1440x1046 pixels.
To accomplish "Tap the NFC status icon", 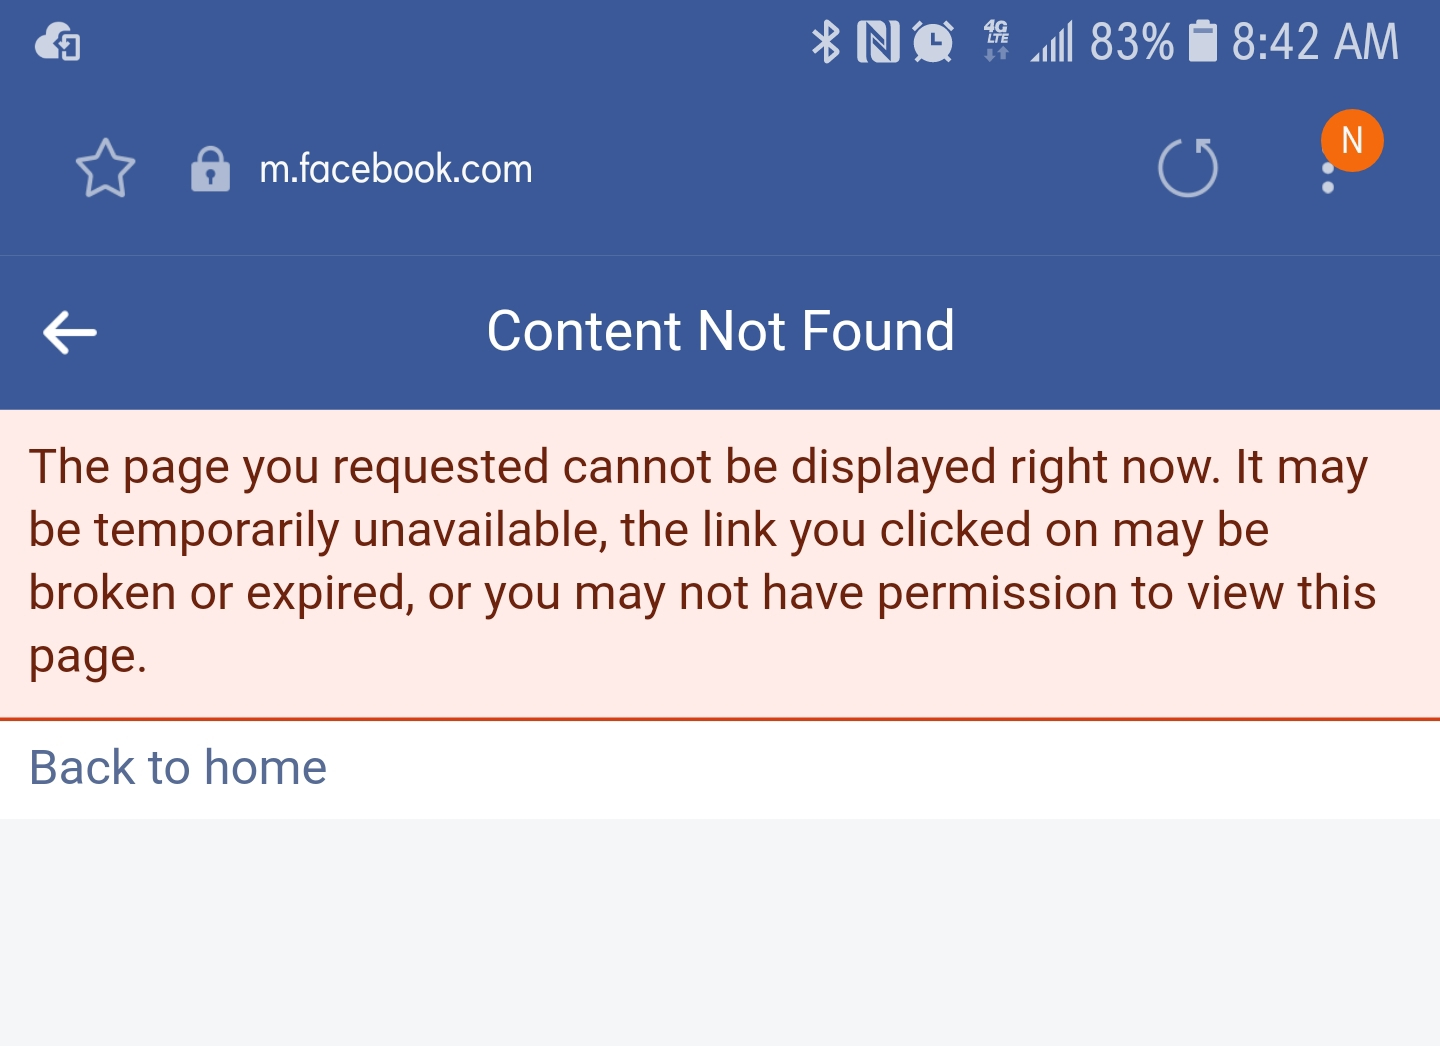I will [x=878, y=42].
